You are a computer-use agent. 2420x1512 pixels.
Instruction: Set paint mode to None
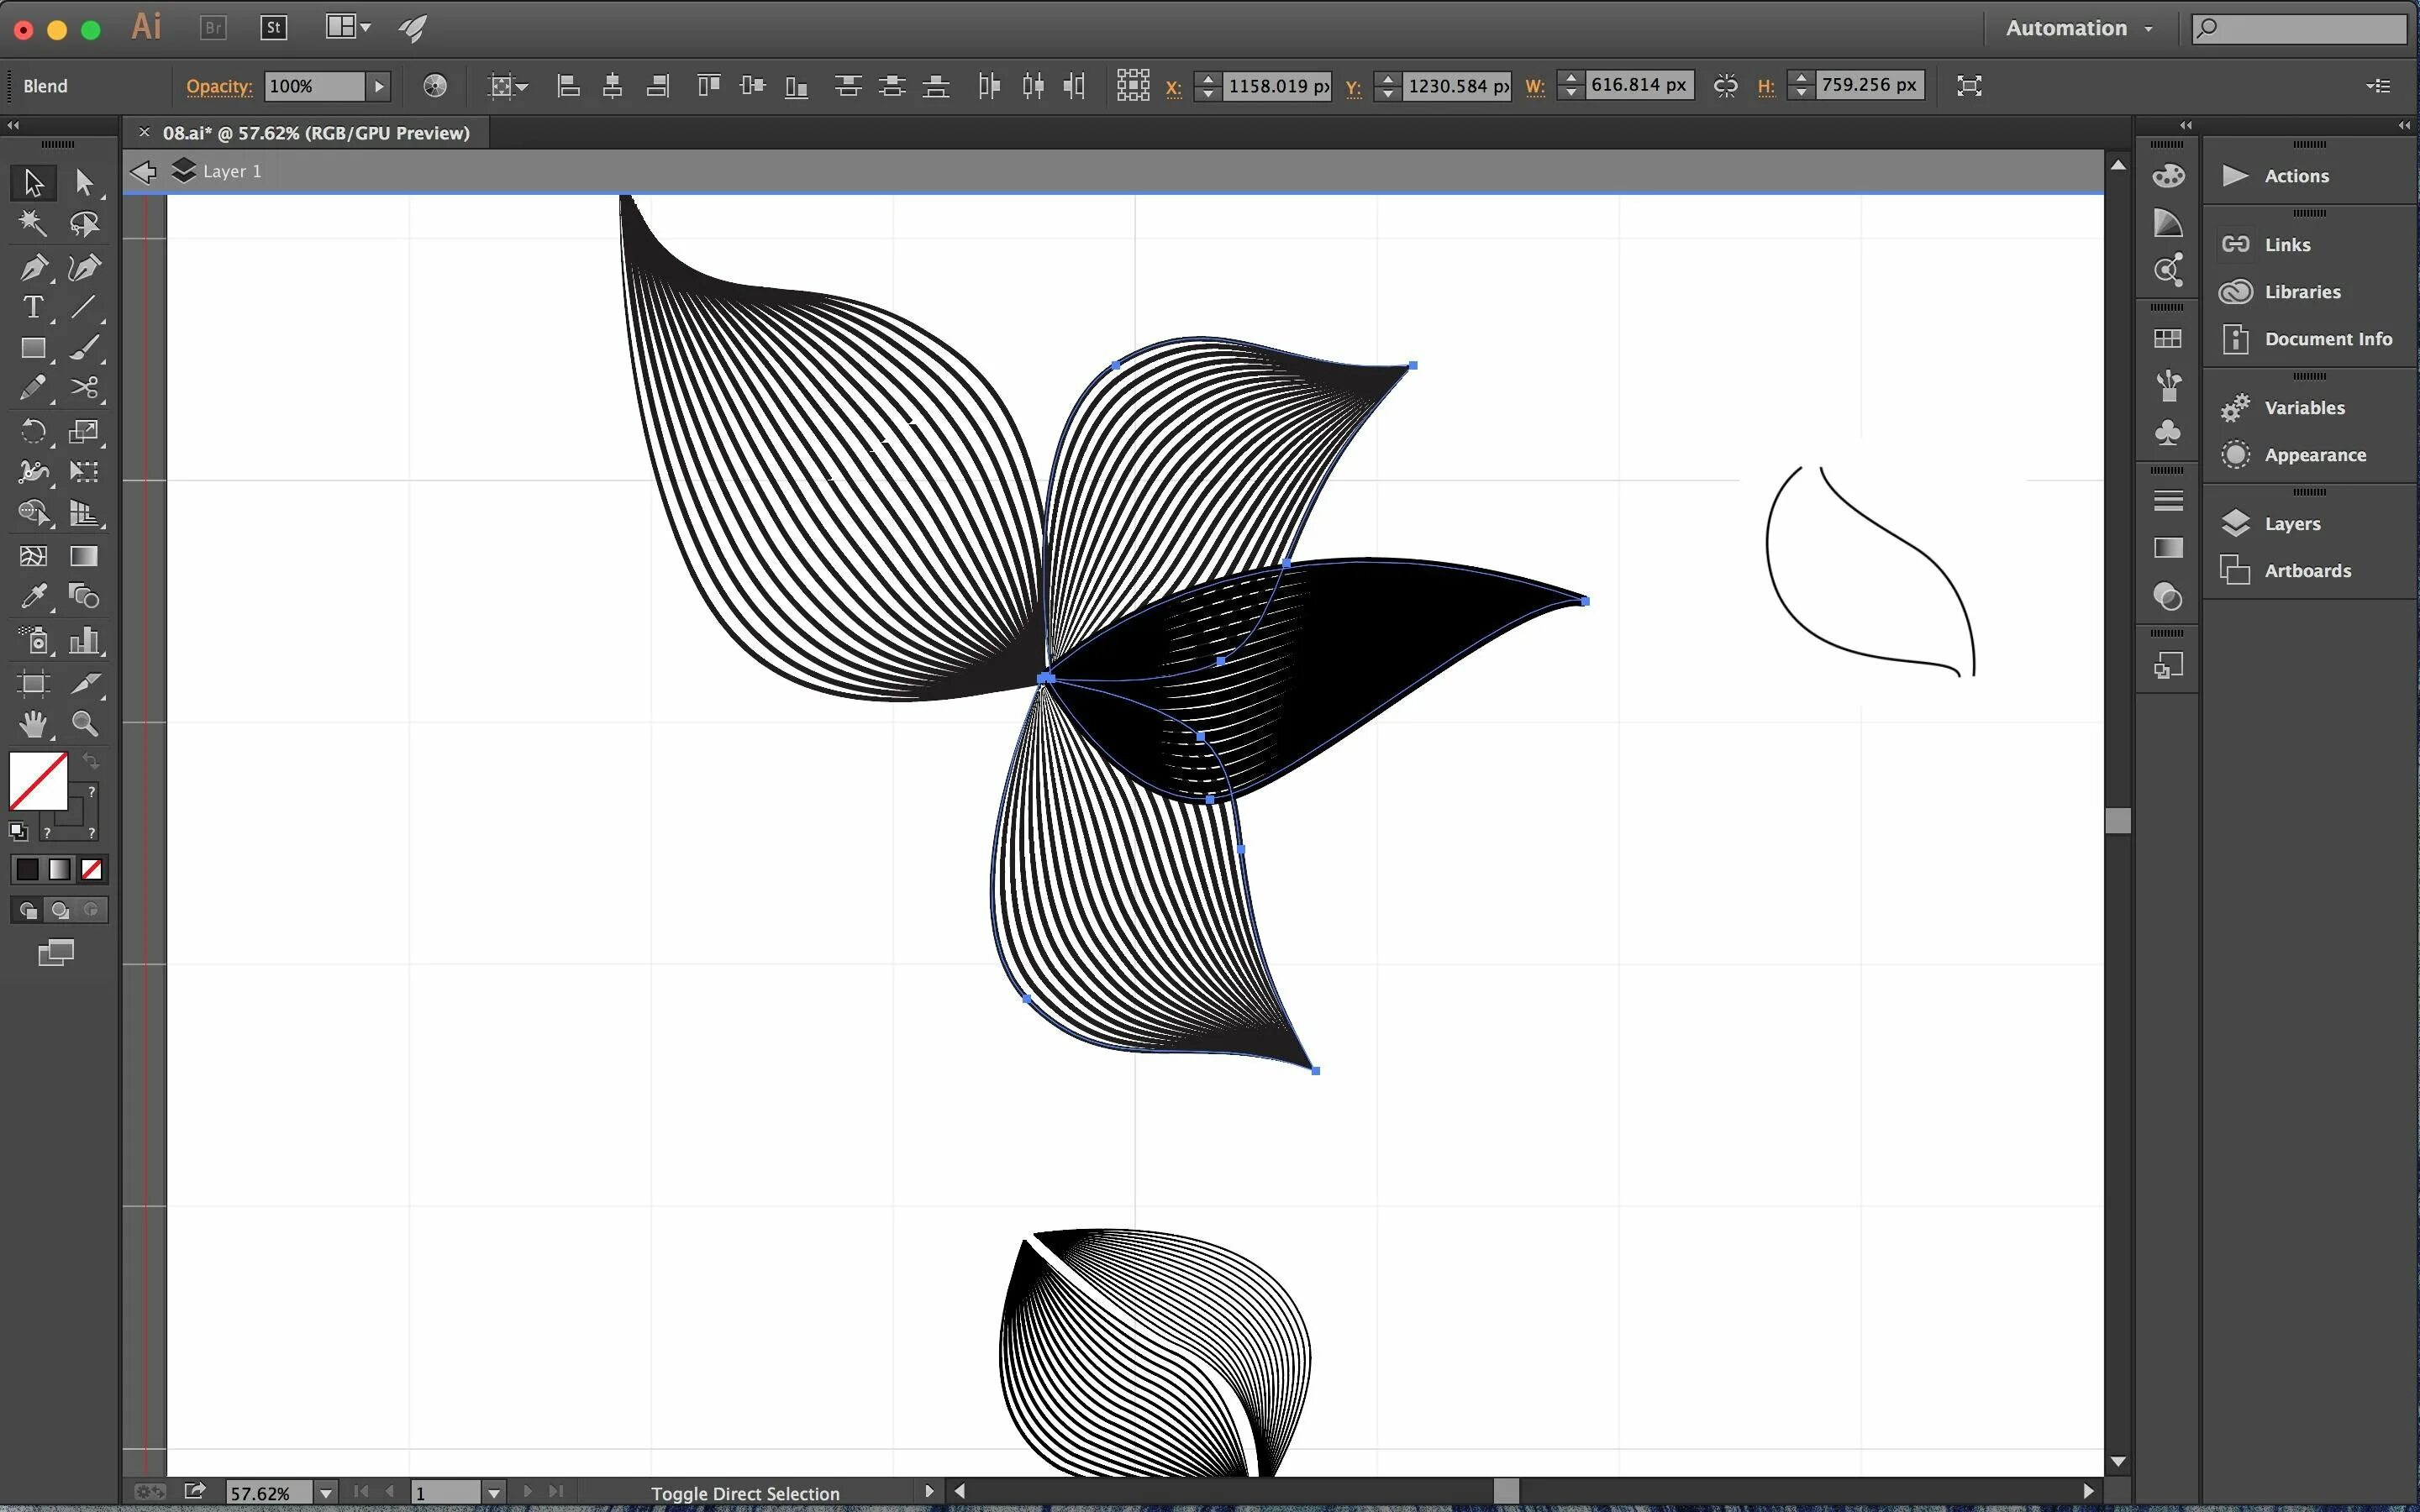pos(92,869)
